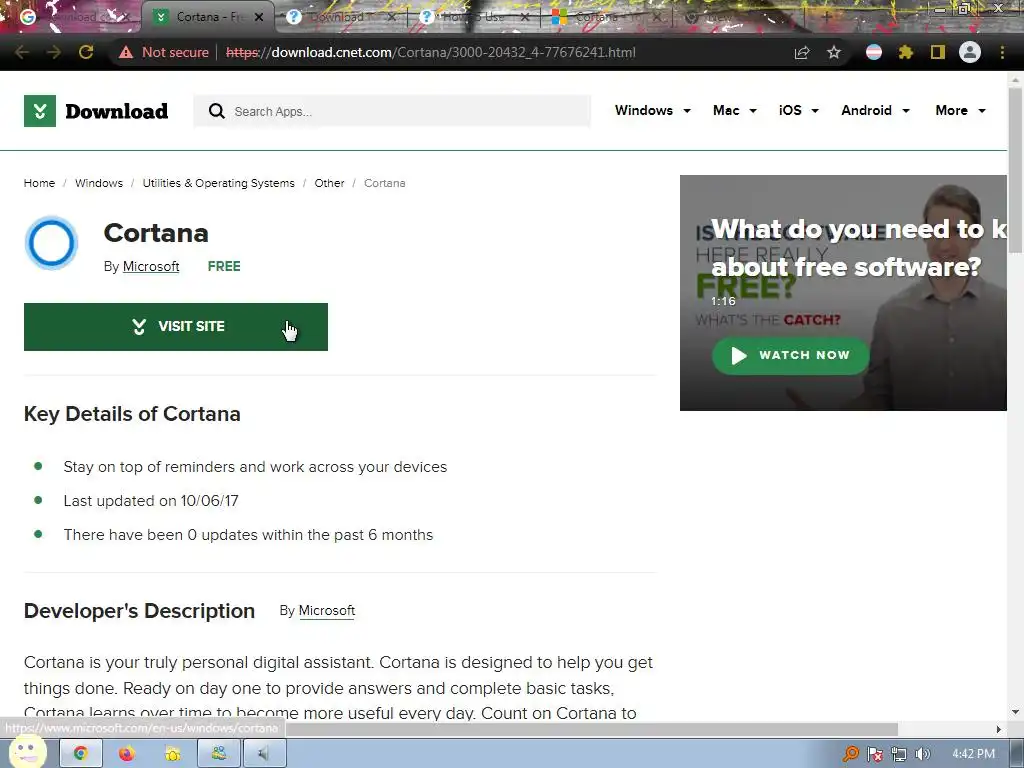Open Utilities & Operating Systems breadcrumb

pos(219,183)
